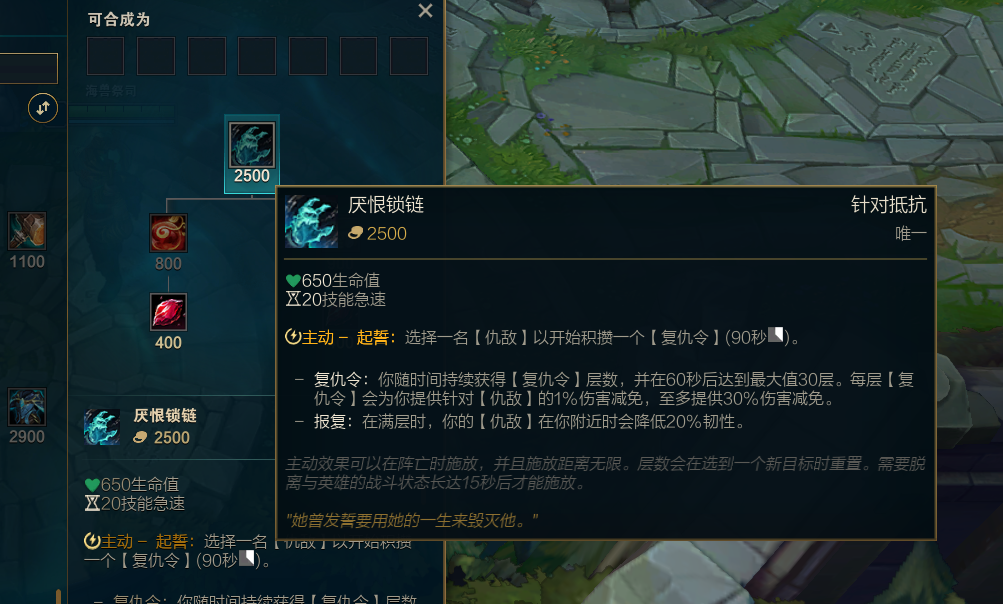Screen dimensions: 1003x604
Task: Choose the hammer item costing 1100
Action: click(x=27, y=230)
